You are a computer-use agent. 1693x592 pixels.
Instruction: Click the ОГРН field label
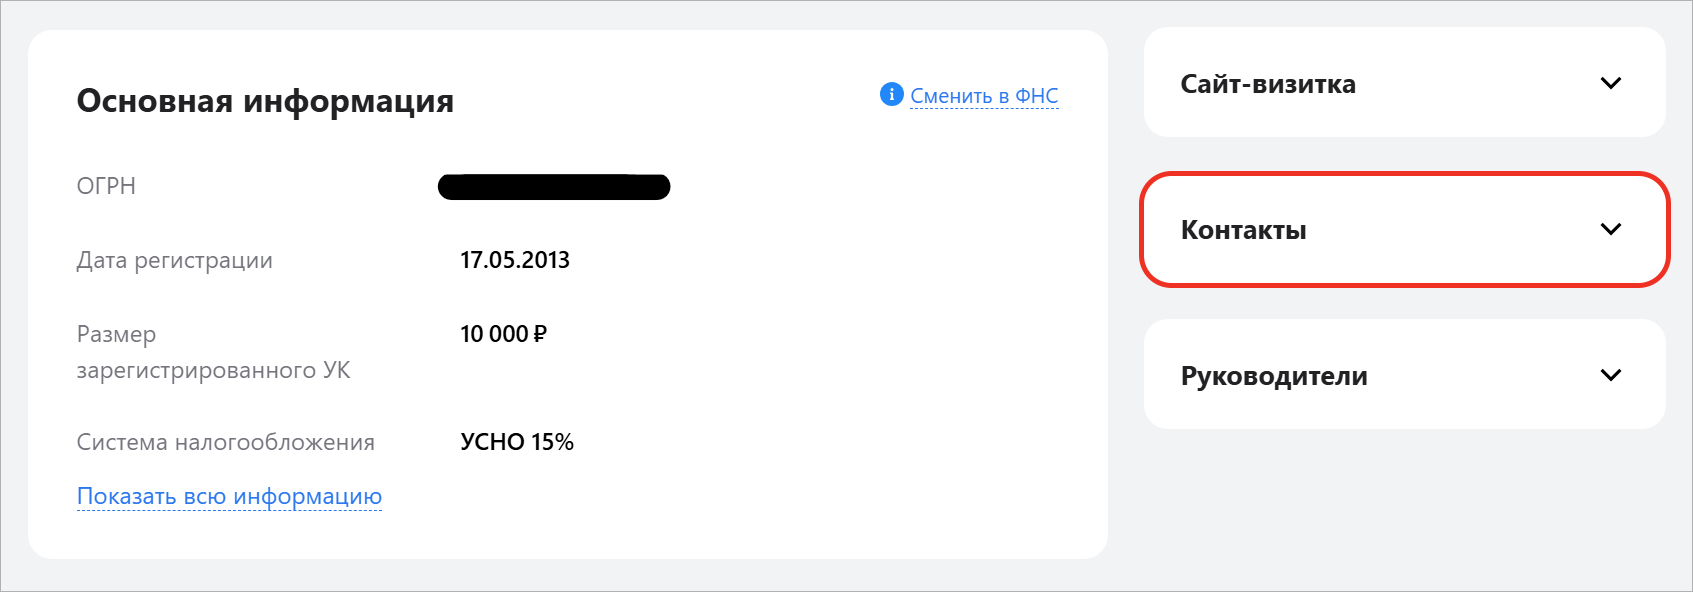(x=106, y=186)
